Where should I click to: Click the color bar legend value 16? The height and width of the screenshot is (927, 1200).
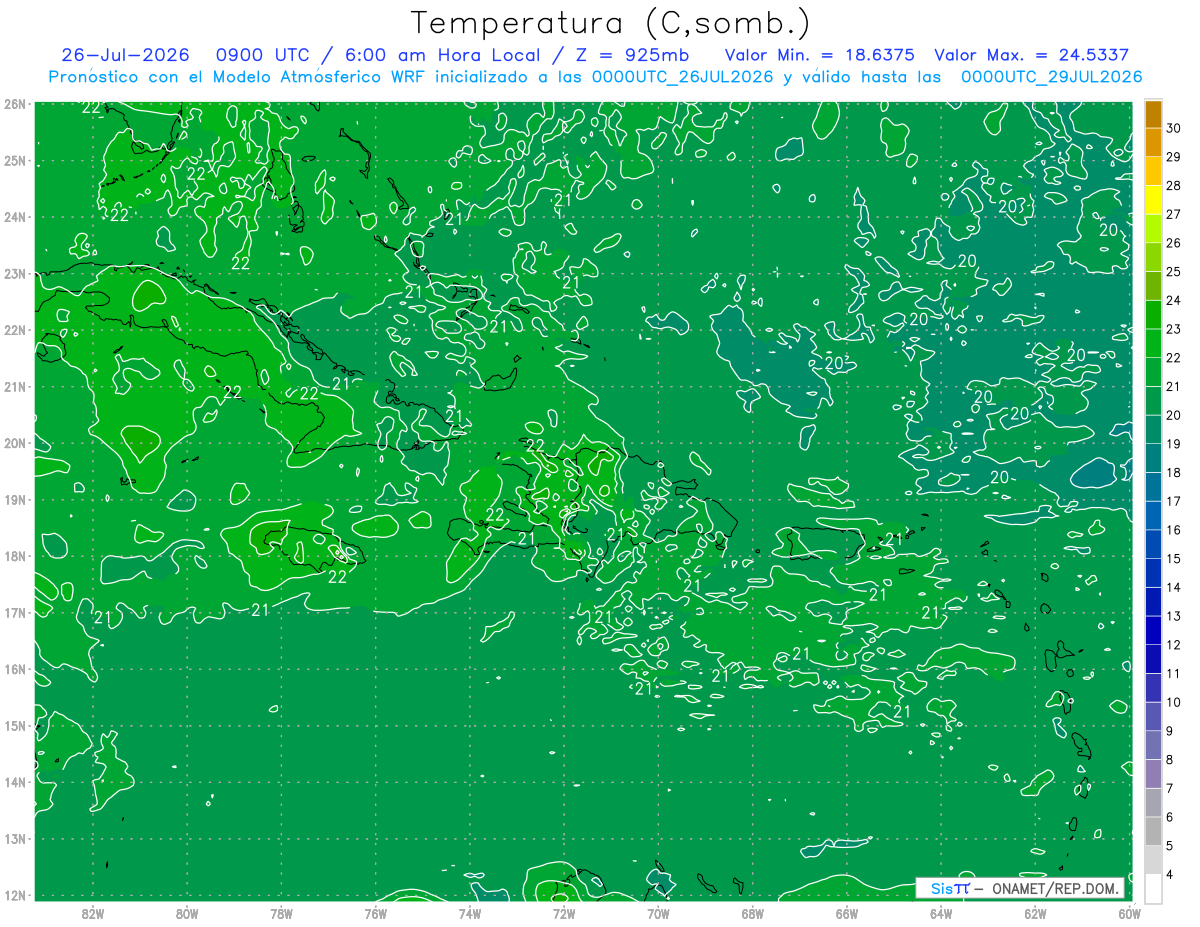tap(1174, 530)
